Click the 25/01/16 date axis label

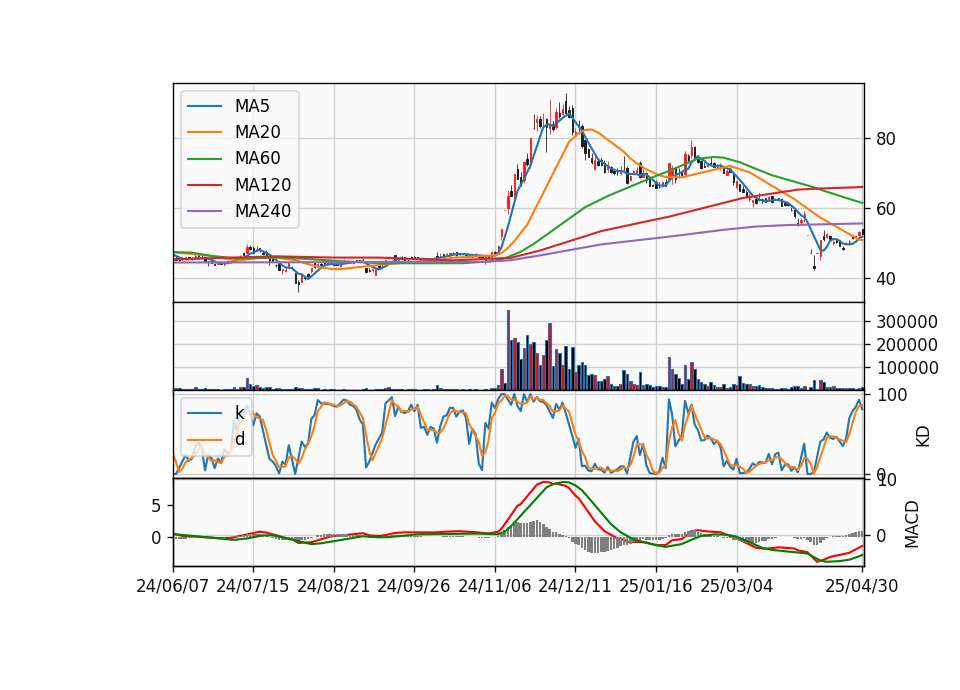pyautogui.click(x=656, y=586)
